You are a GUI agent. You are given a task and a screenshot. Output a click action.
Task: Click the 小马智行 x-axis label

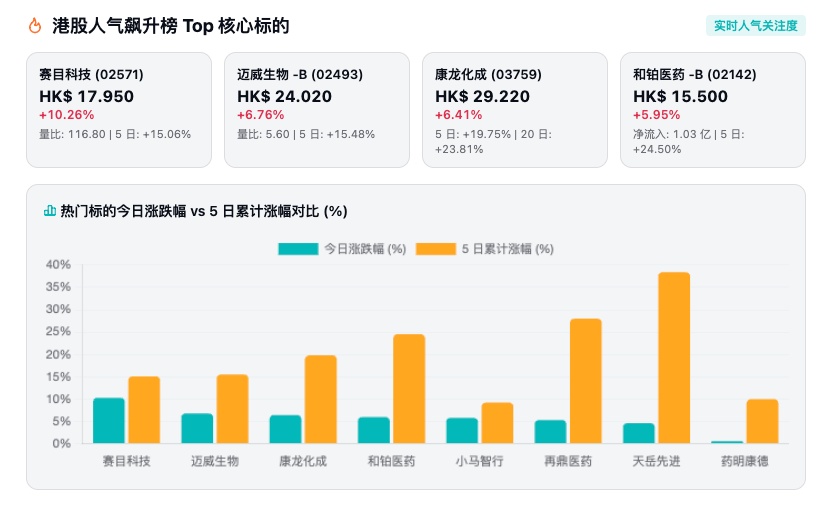click(x=480, y=461)
